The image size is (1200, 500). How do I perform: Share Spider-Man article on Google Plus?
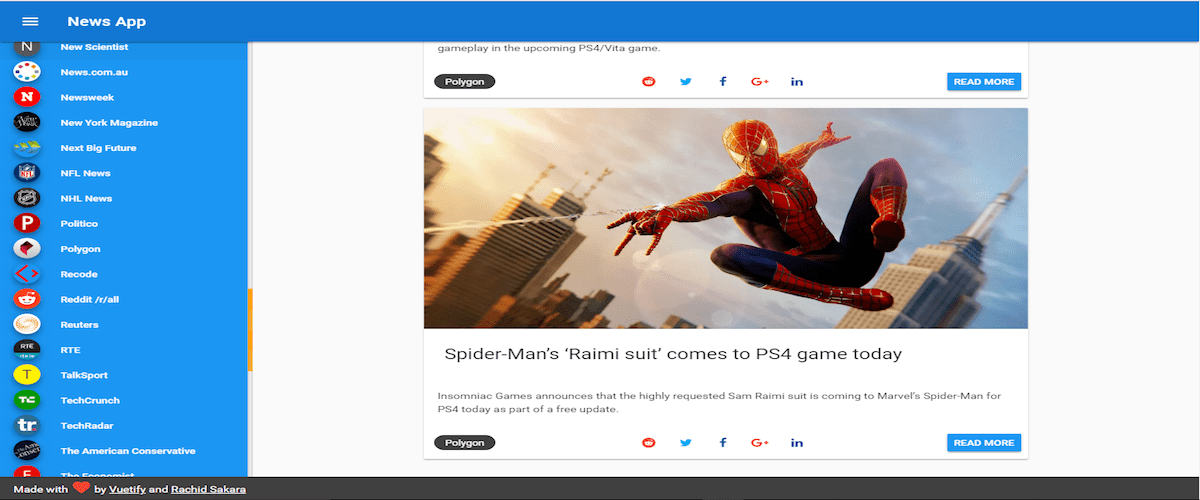coord(760,442)
